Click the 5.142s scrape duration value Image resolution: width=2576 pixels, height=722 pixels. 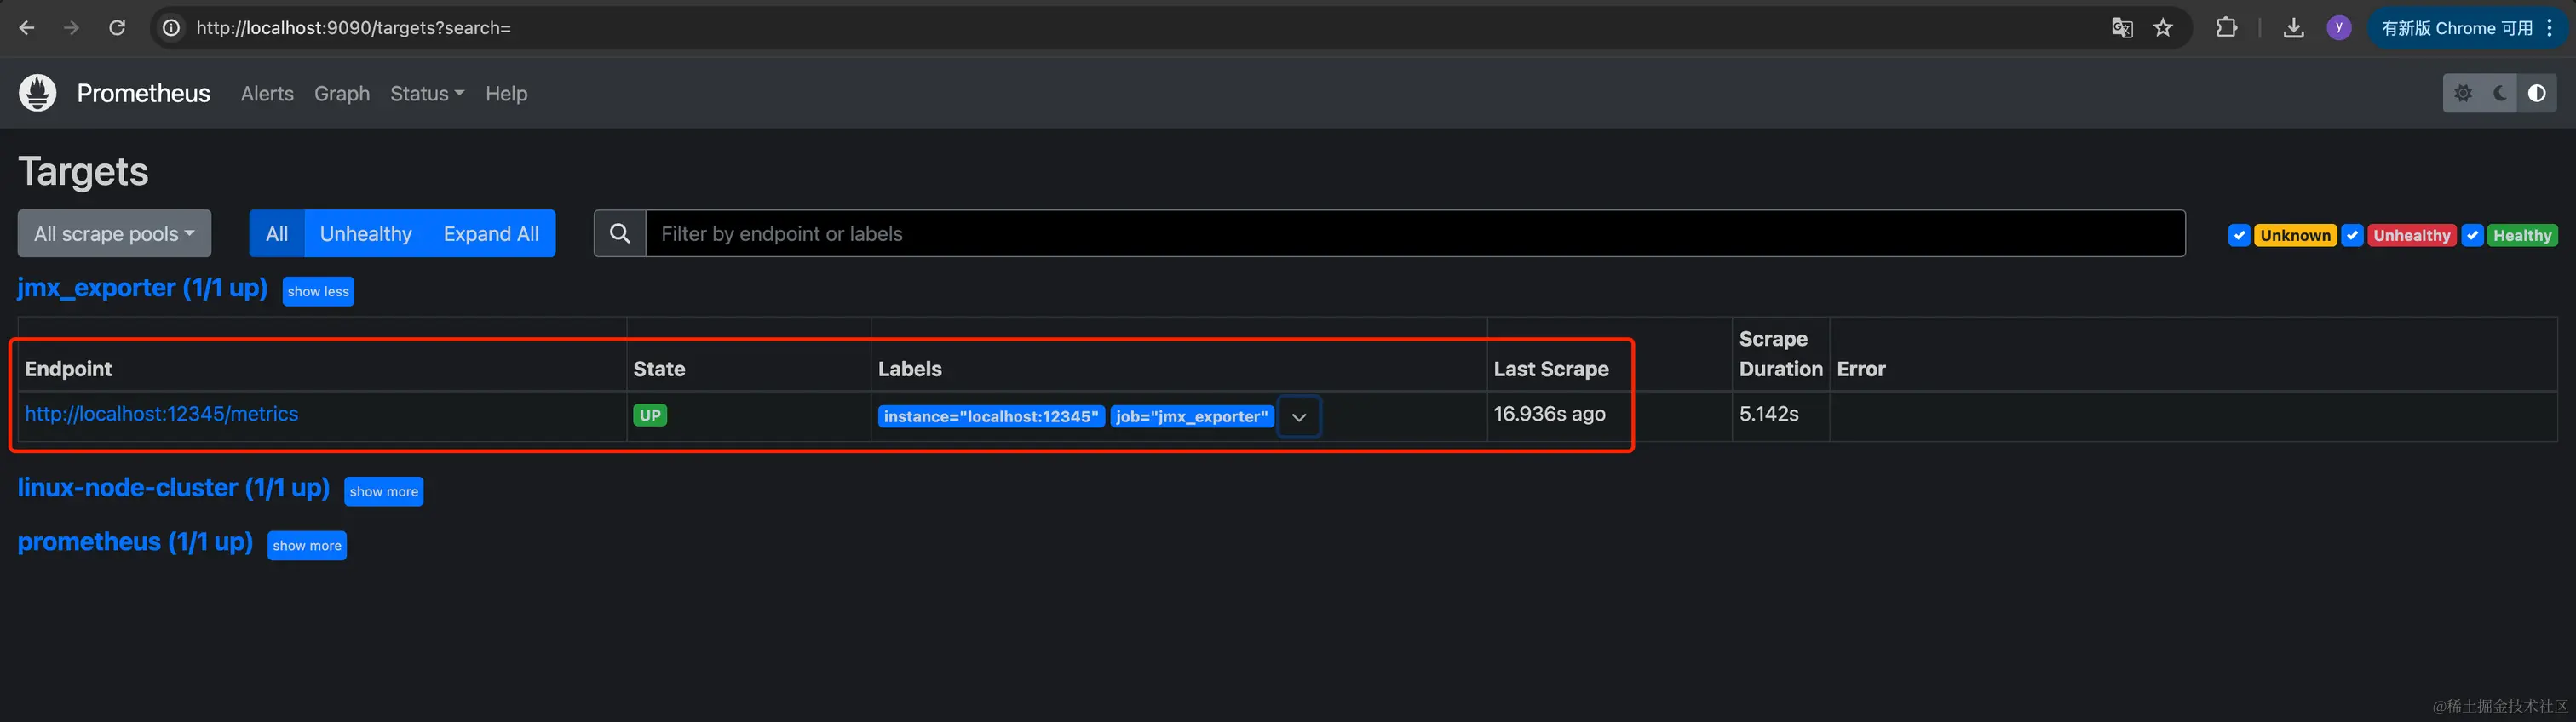(x=1769, y=414)
